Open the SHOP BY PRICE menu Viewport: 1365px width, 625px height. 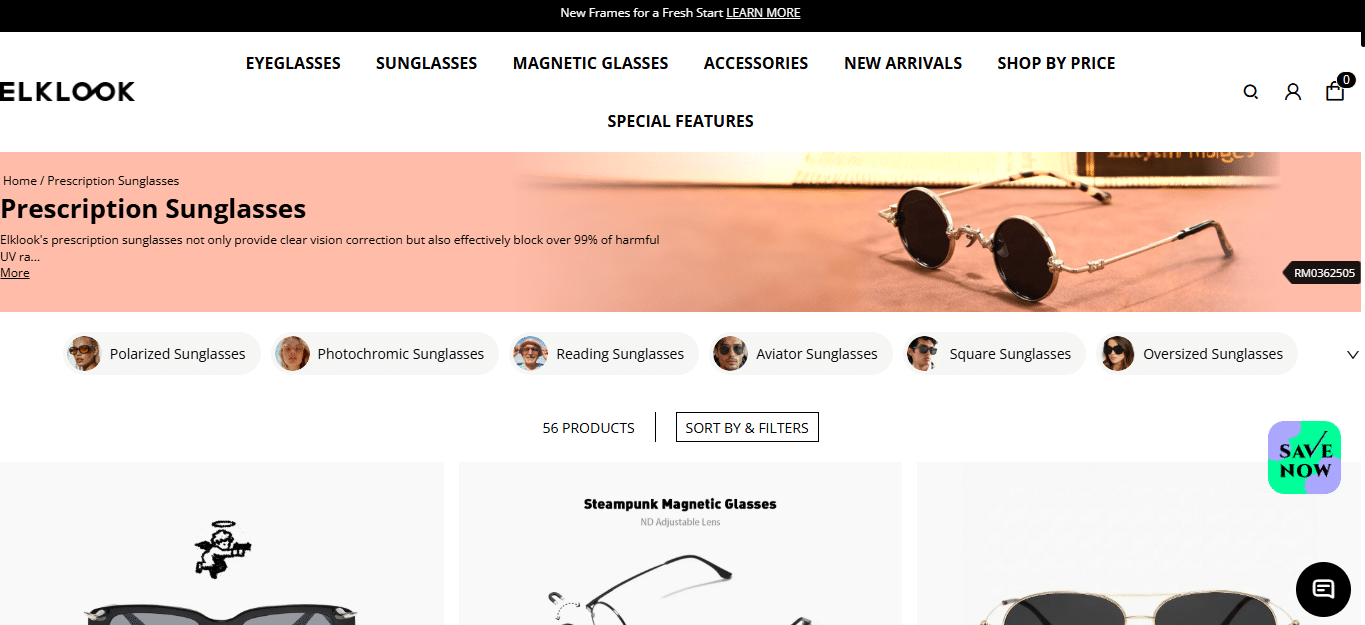point(1056,63)
